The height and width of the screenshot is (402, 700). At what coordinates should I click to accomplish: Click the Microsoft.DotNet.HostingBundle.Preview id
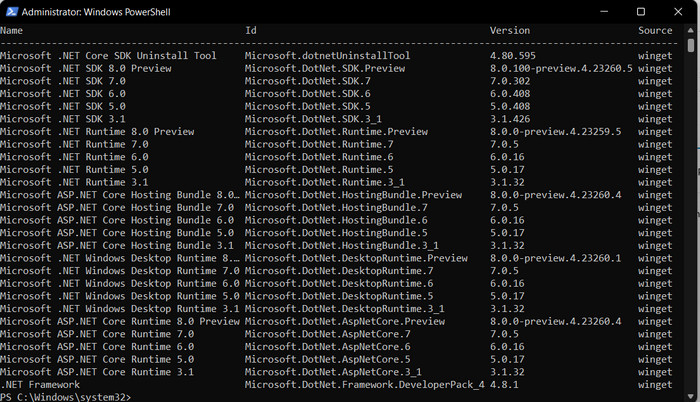point(353,195)
